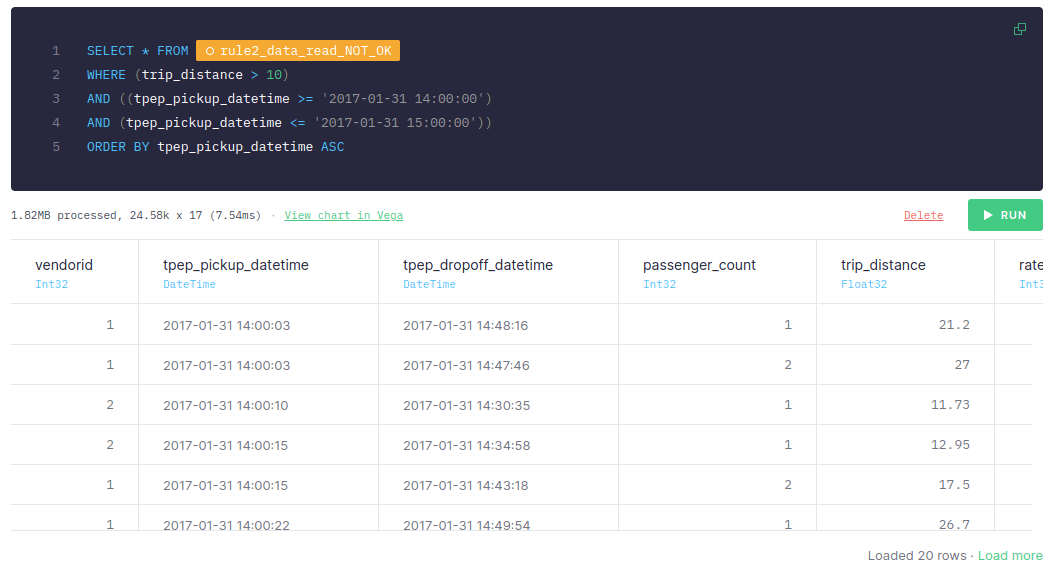This screenshot has height=574, width=1059.
Task: Open the View chart in Vega link
Action: click(343, 215)
